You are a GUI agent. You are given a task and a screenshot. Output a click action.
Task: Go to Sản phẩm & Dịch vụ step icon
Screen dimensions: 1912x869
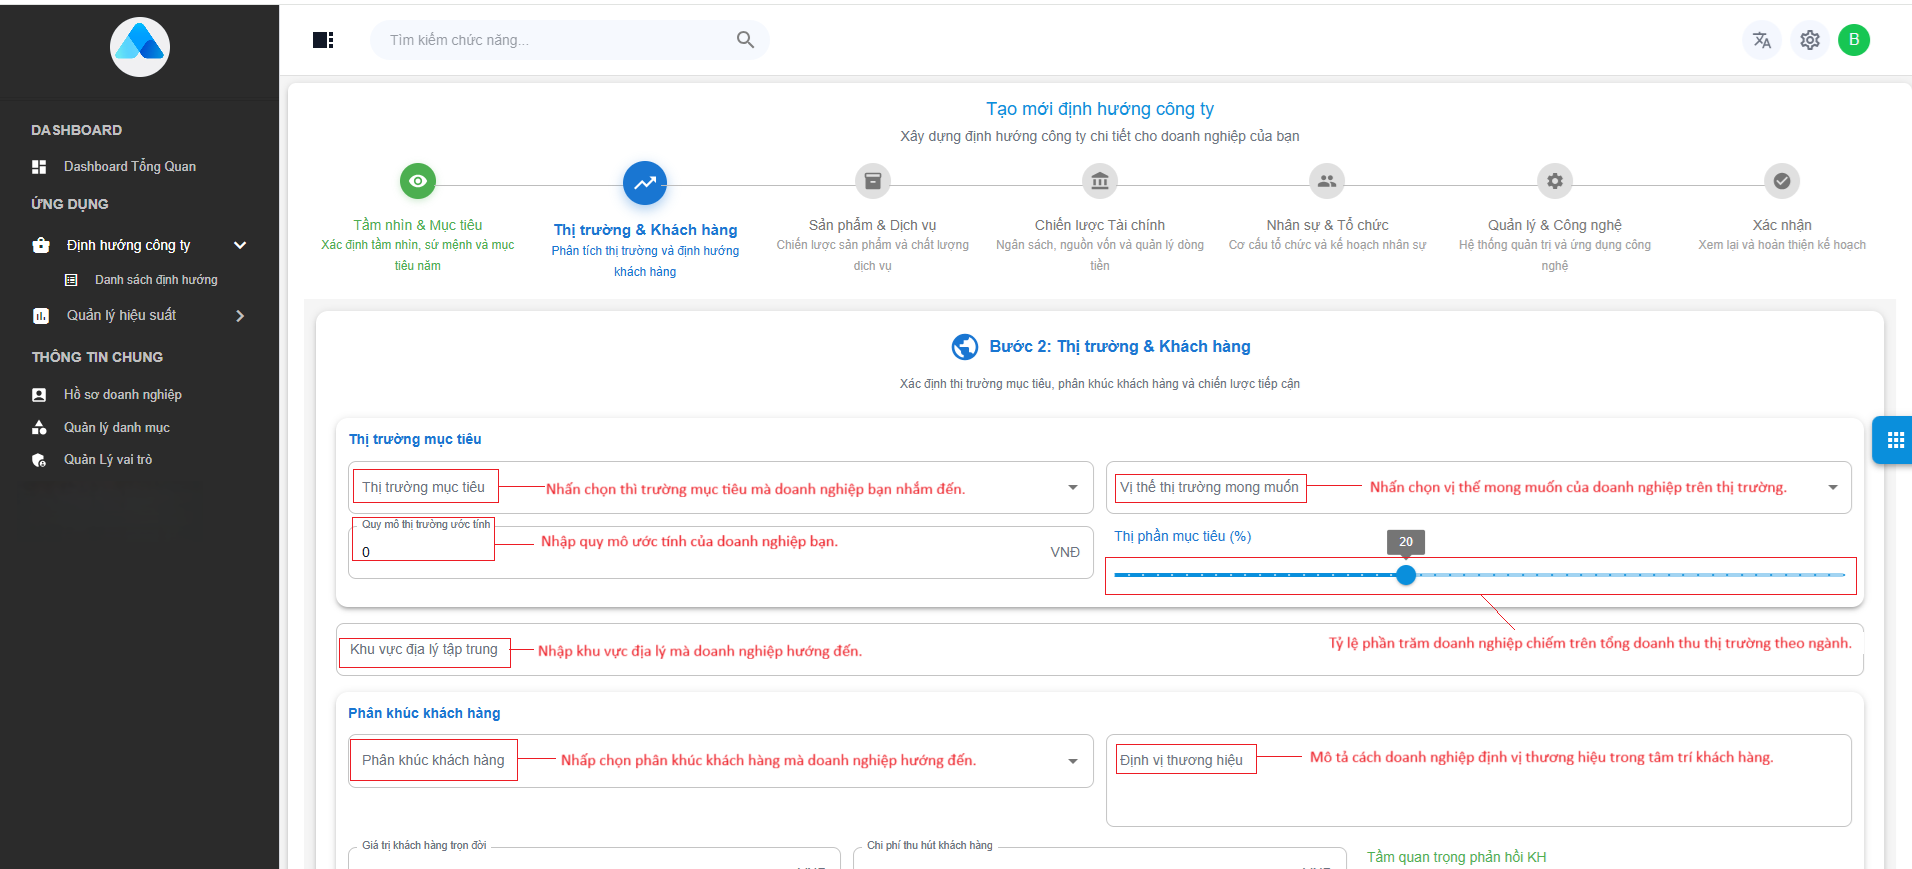click(872, 181)
